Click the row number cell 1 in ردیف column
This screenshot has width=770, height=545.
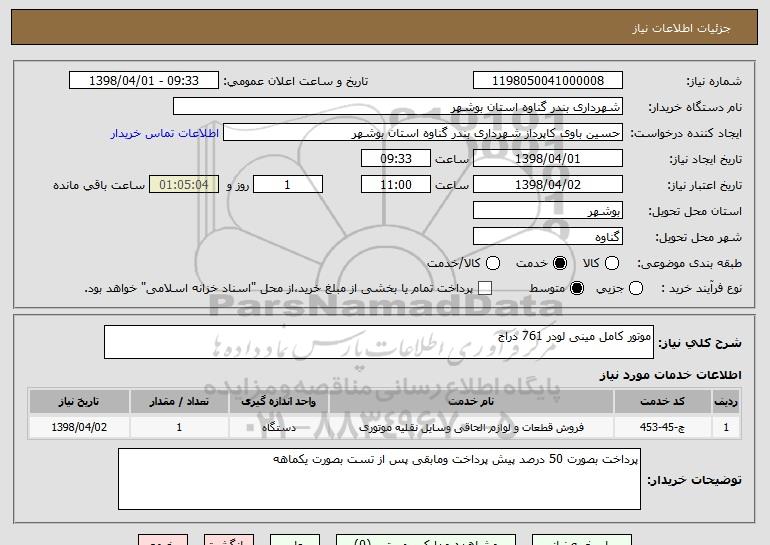(x=726, y=427)
